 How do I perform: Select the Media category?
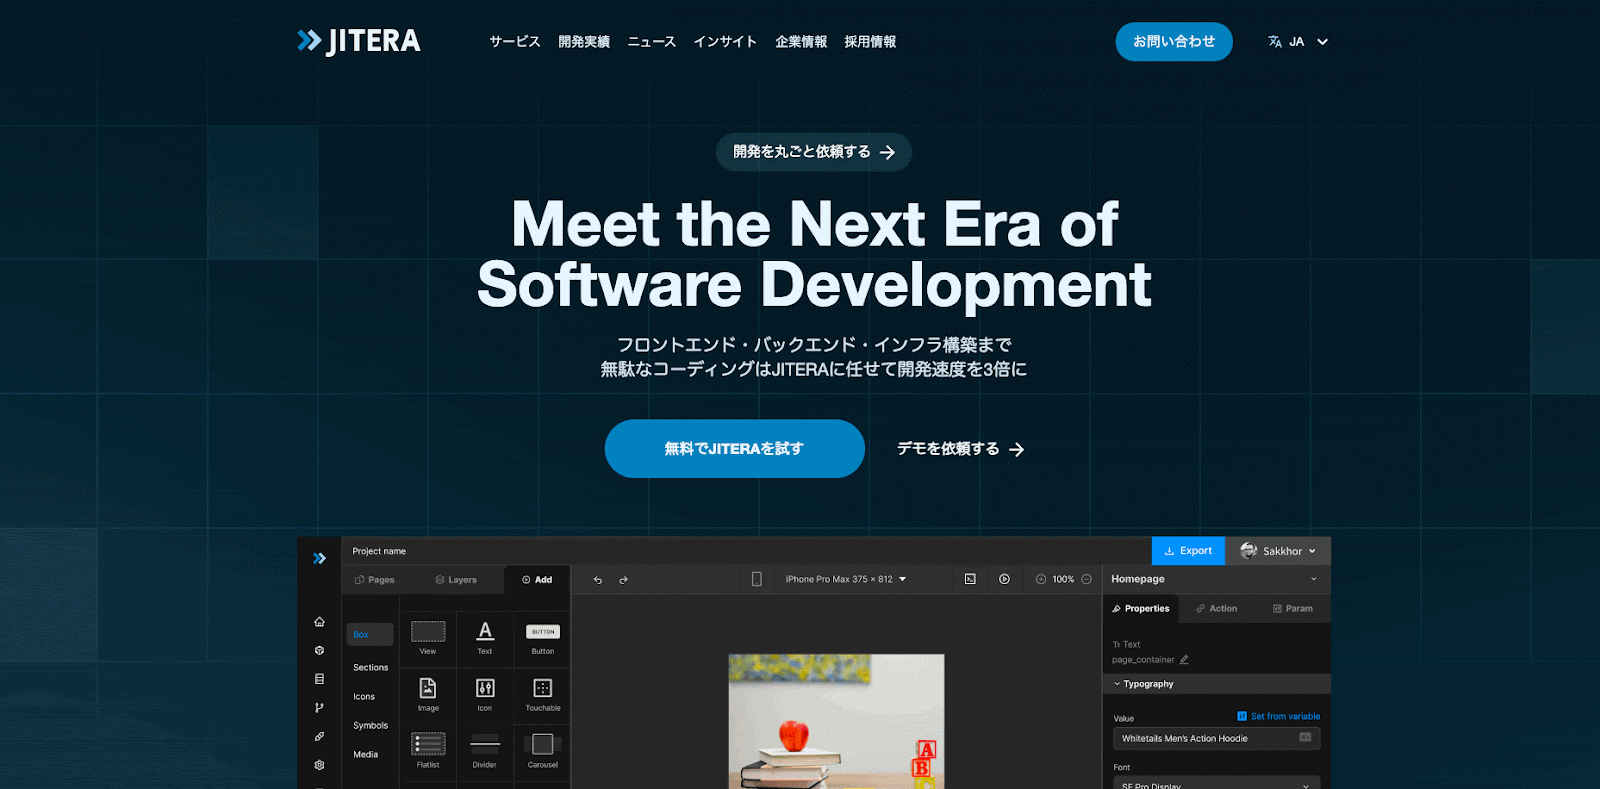click(x=365, y=755)
